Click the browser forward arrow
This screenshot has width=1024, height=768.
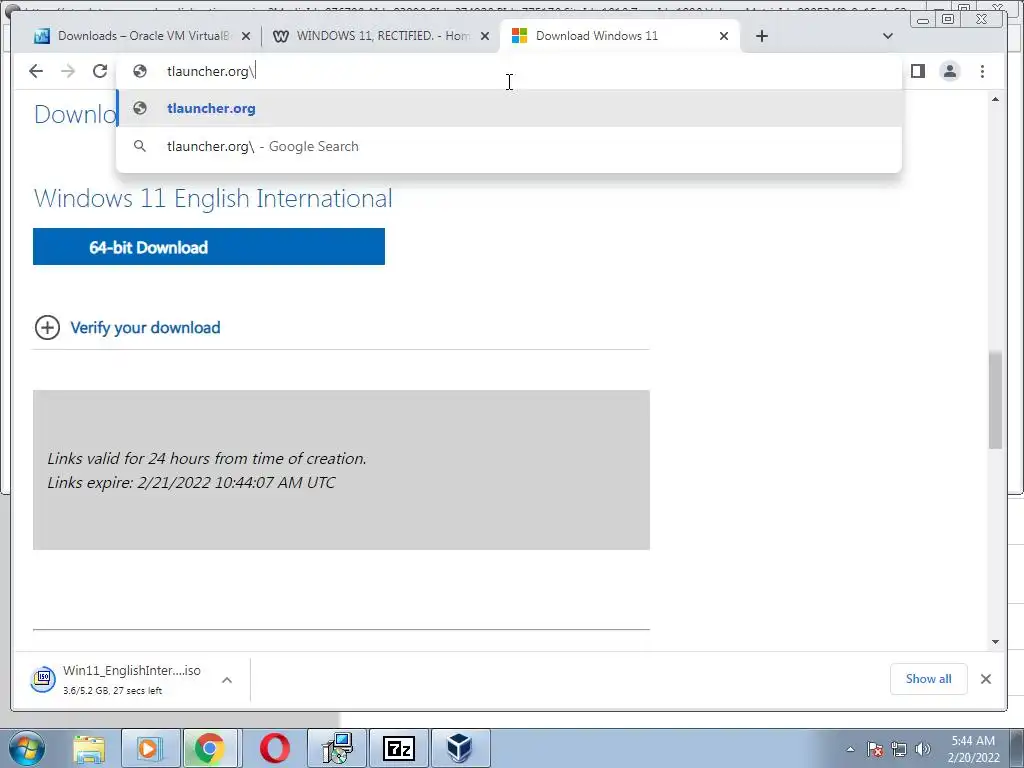click(x=68, y=71)
